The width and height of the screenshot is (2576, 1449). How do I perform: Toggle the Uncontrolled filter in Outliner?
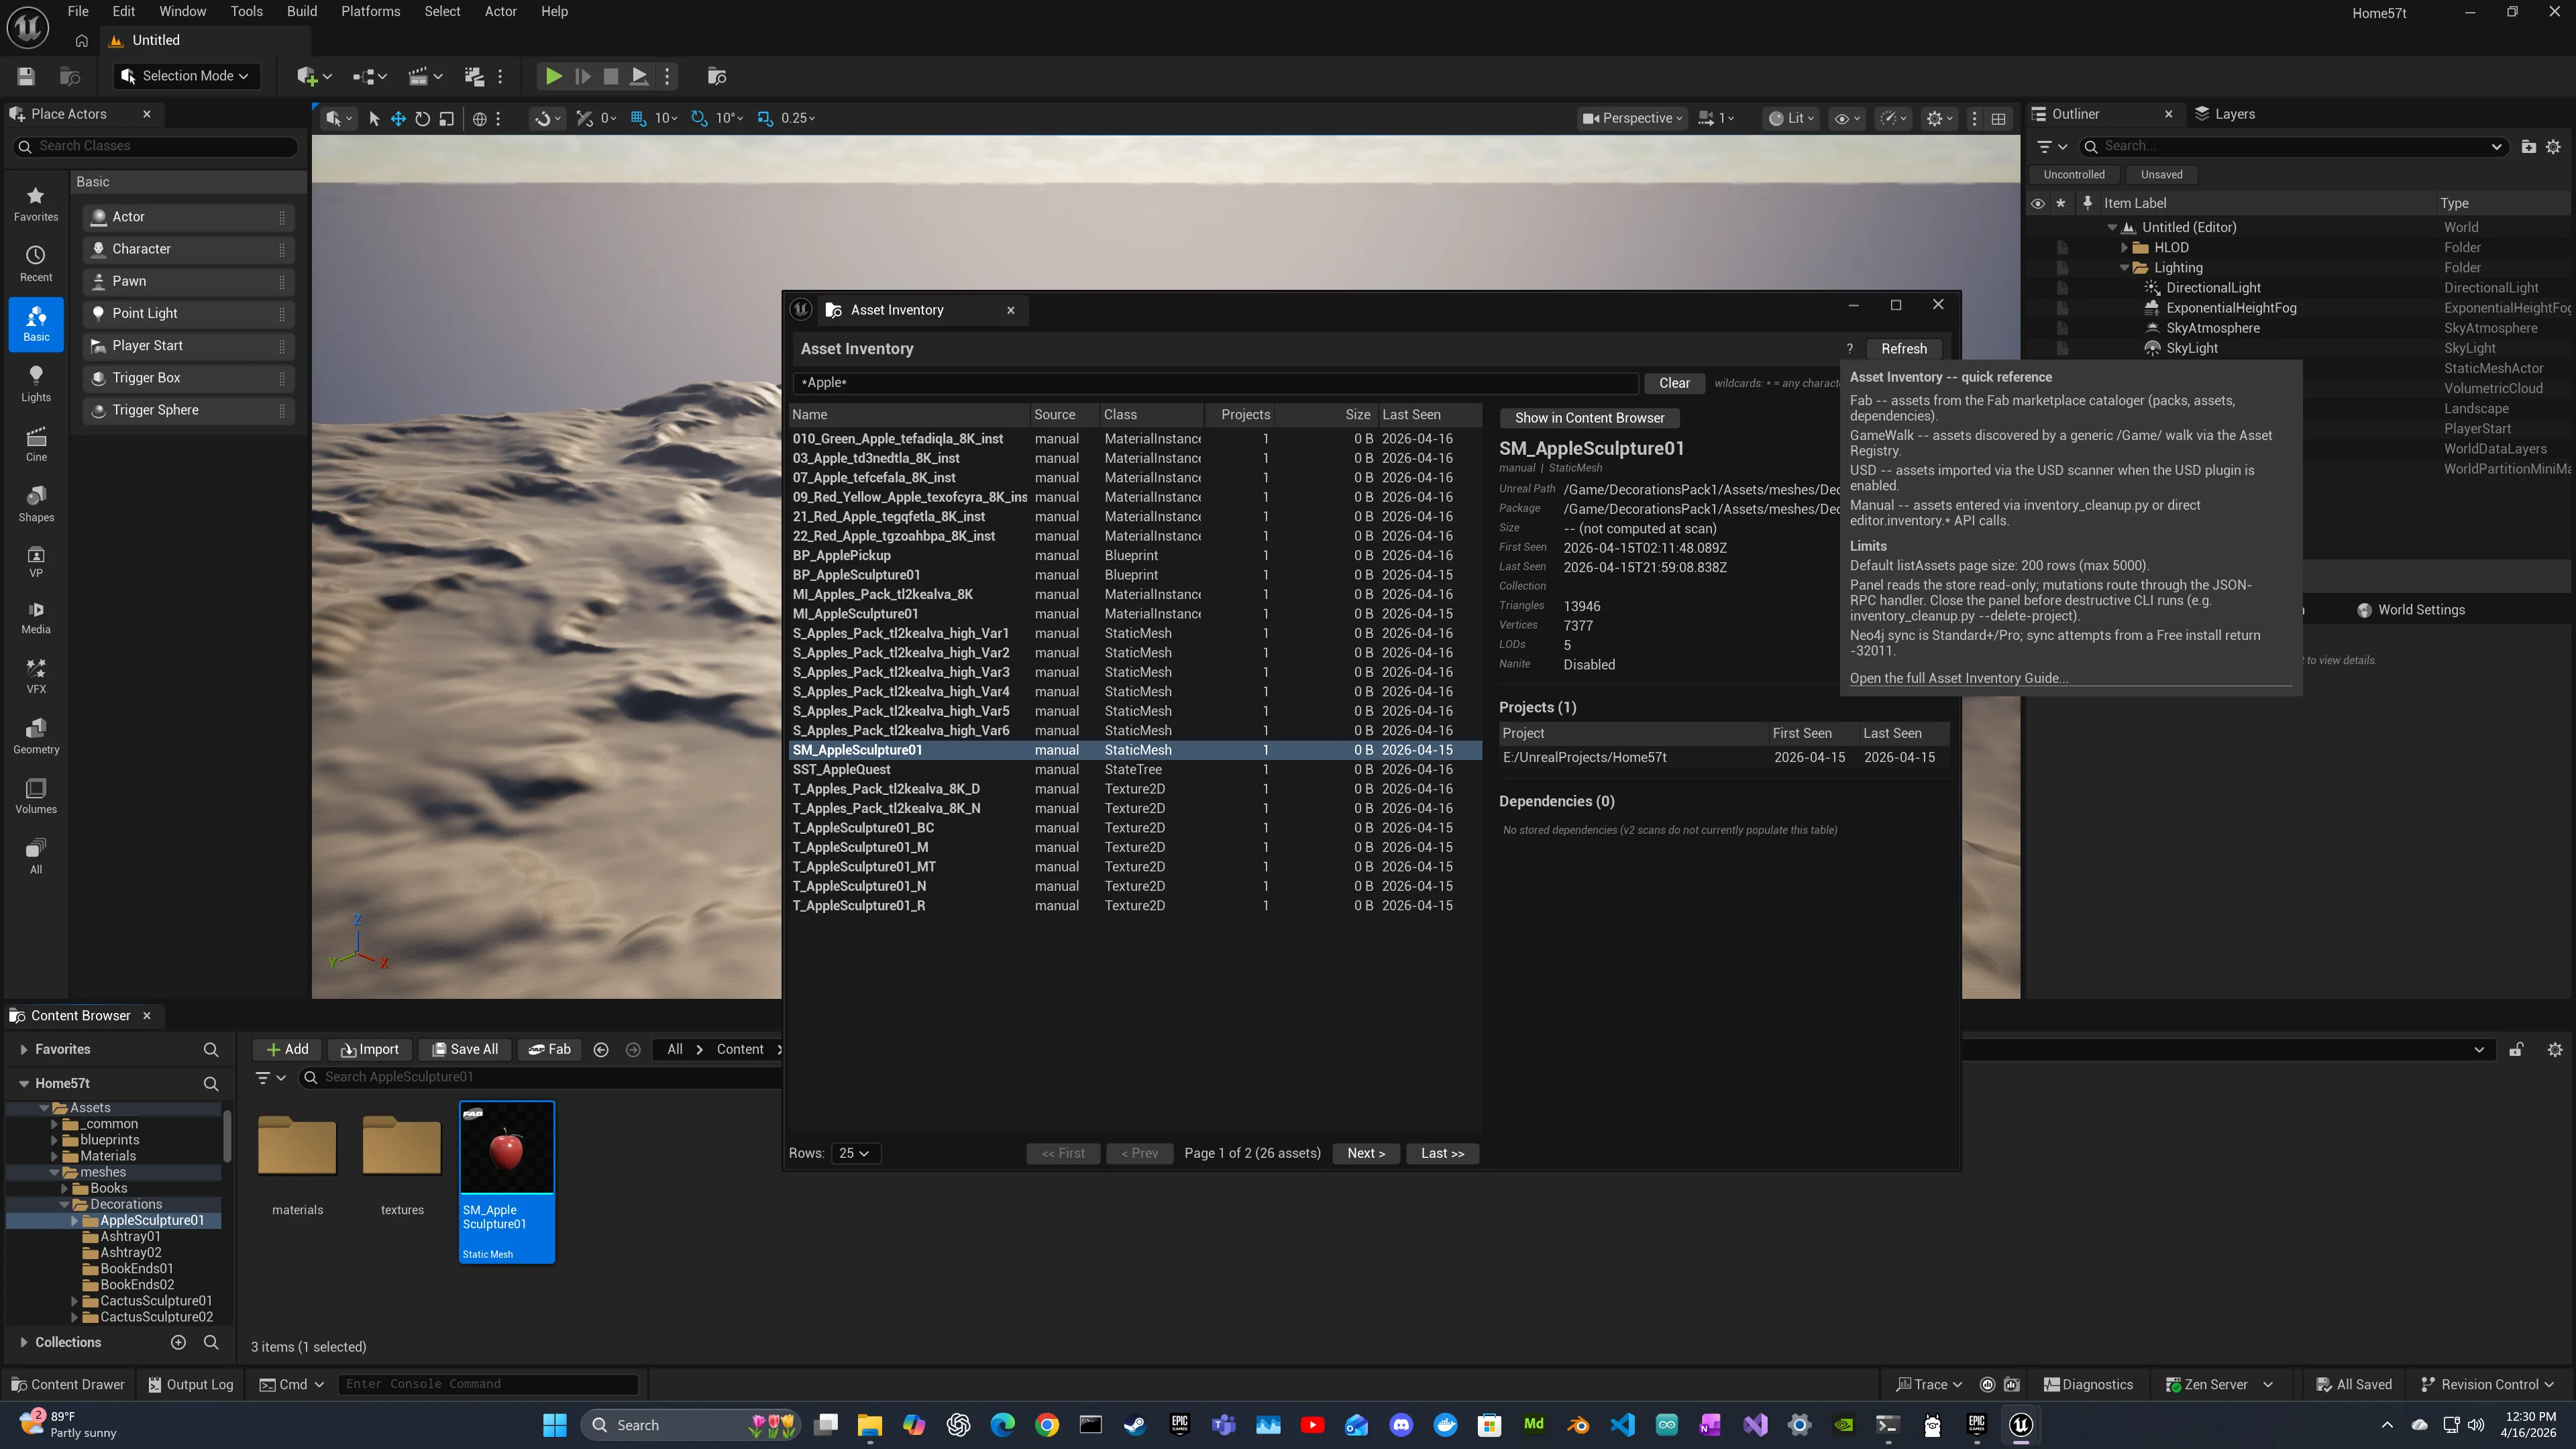pyautogui.click(x=2074, y=174)
